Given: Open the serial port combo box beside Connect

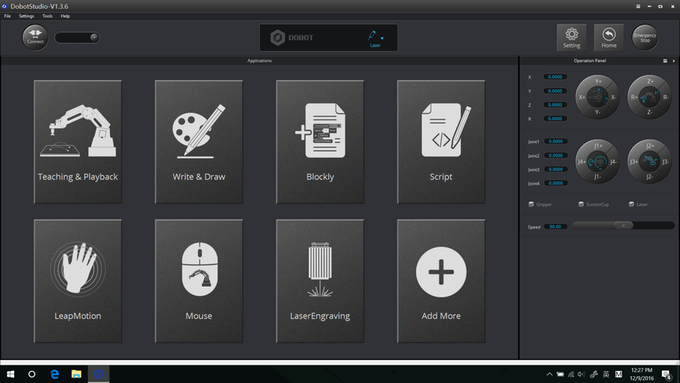Looking at the screenshot, I should (77, 37).
